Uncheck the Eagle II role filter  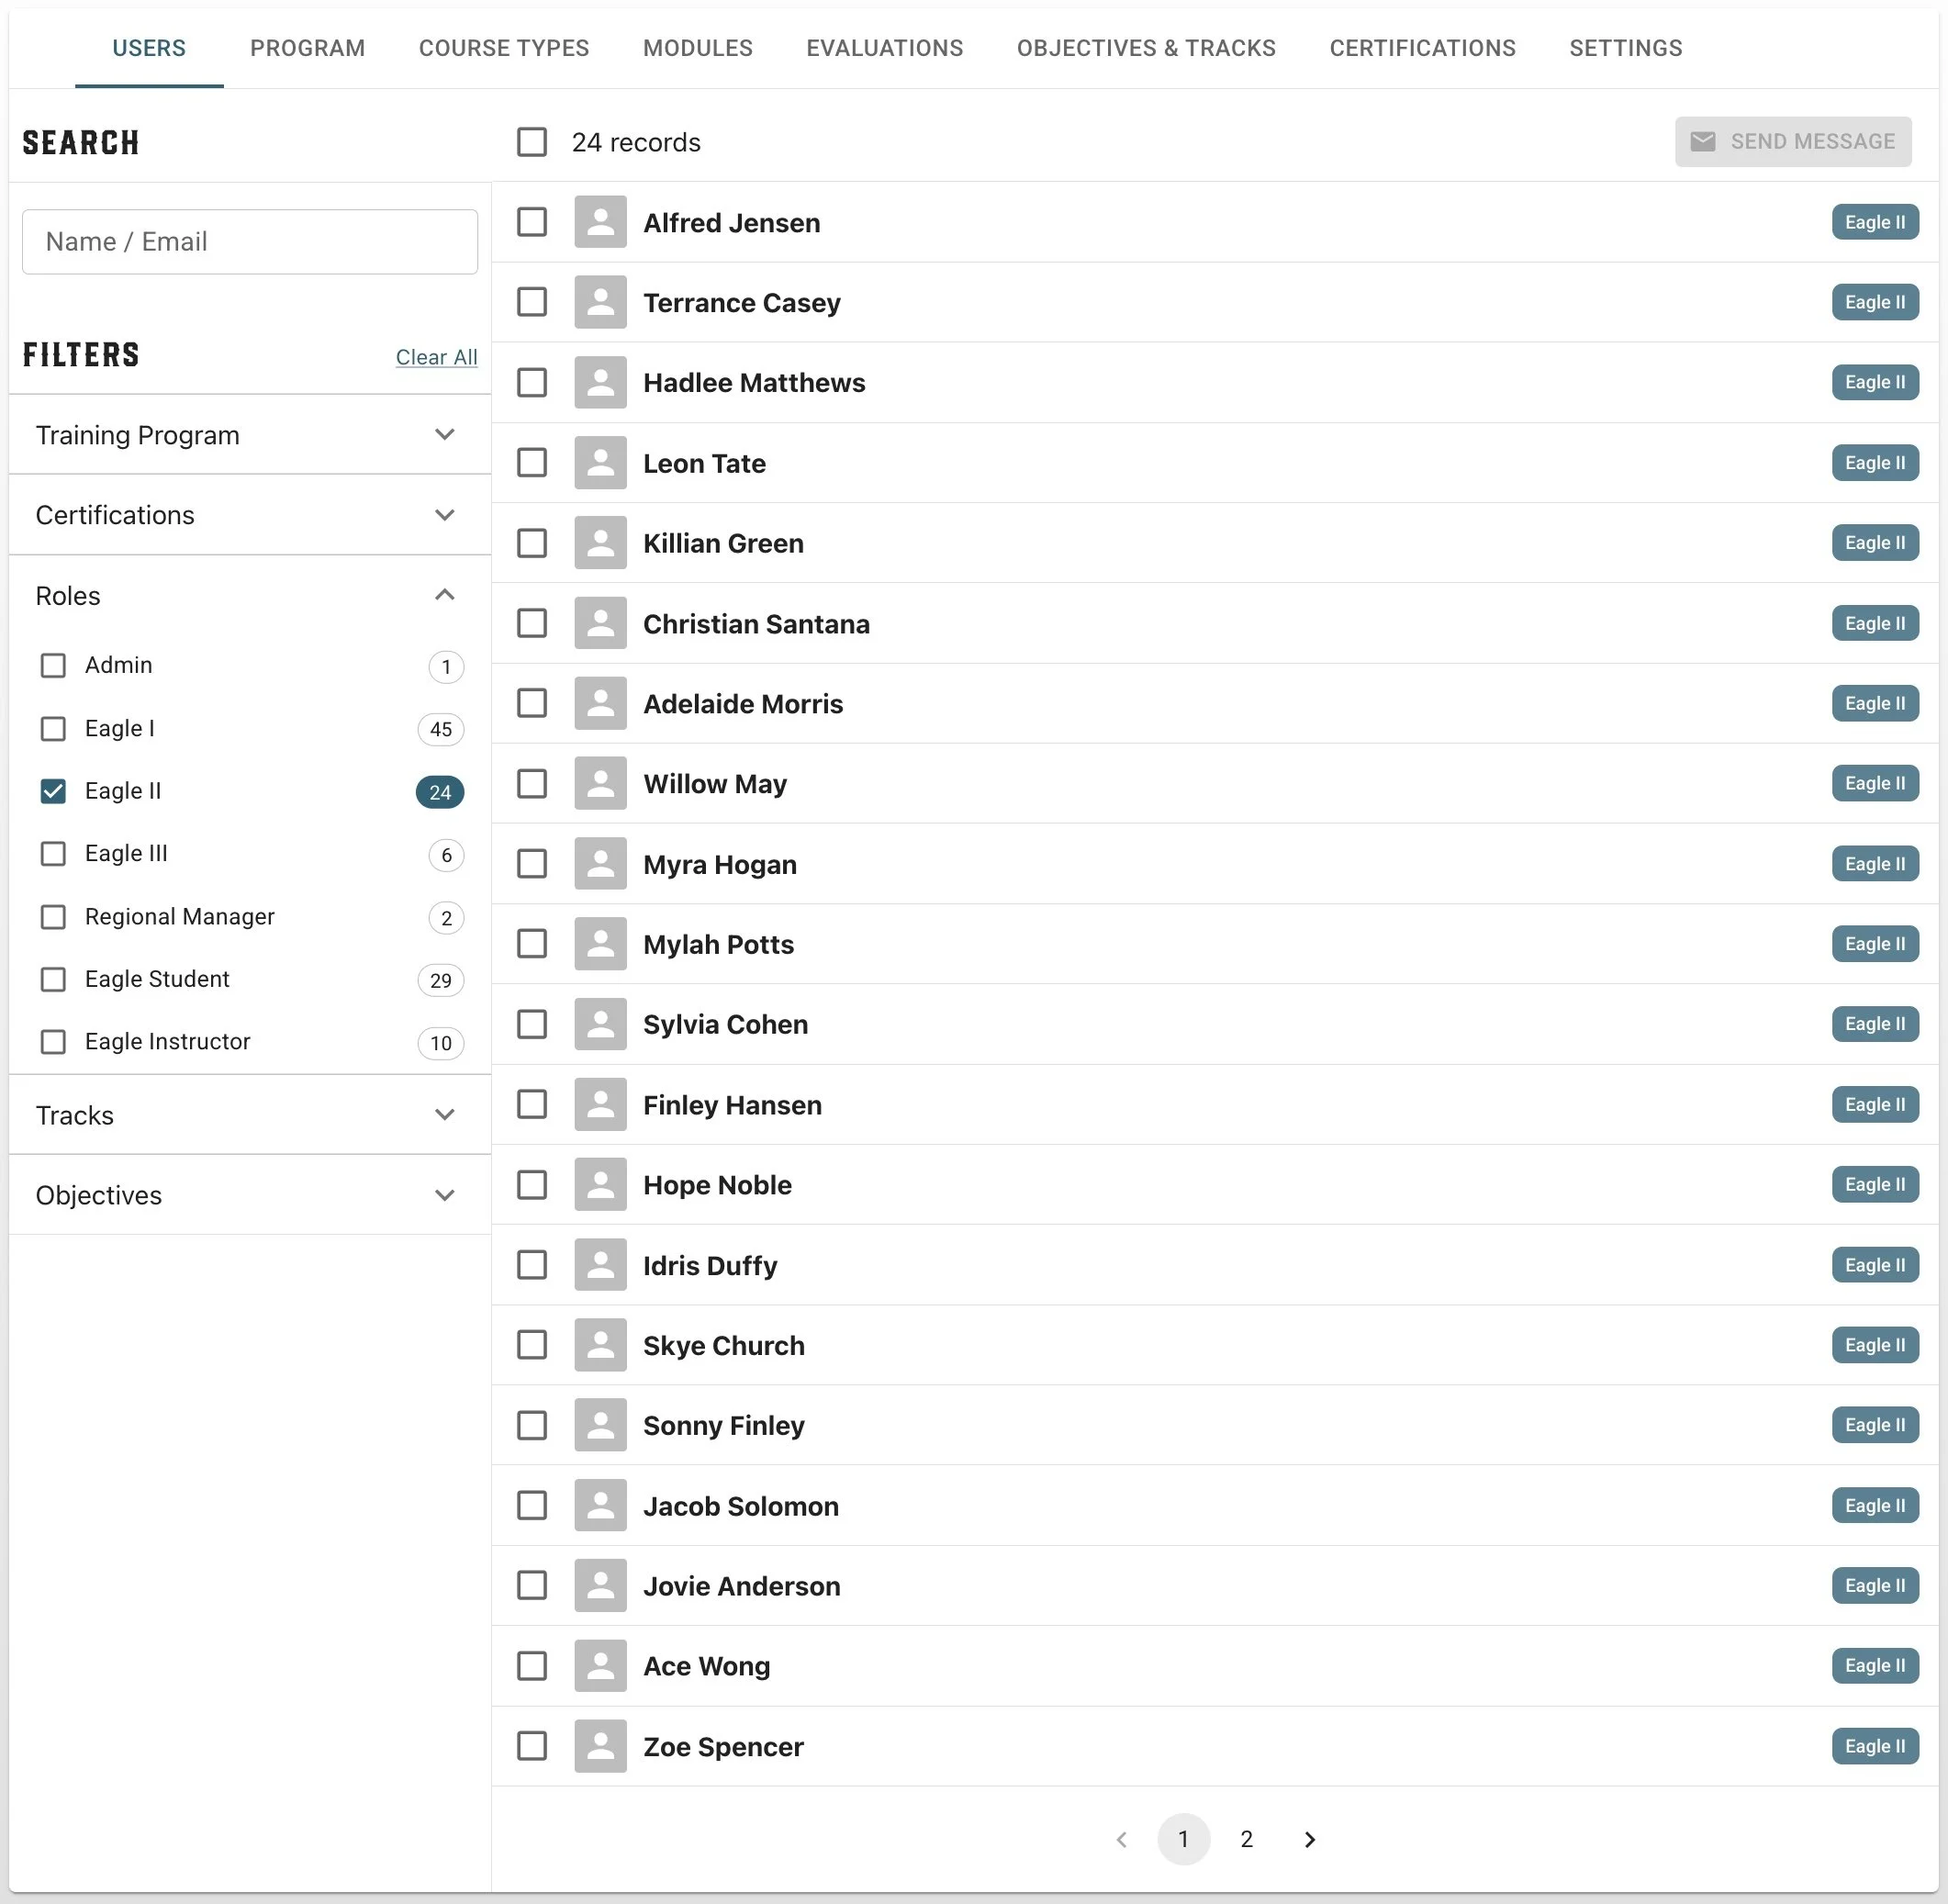[53, 791]
